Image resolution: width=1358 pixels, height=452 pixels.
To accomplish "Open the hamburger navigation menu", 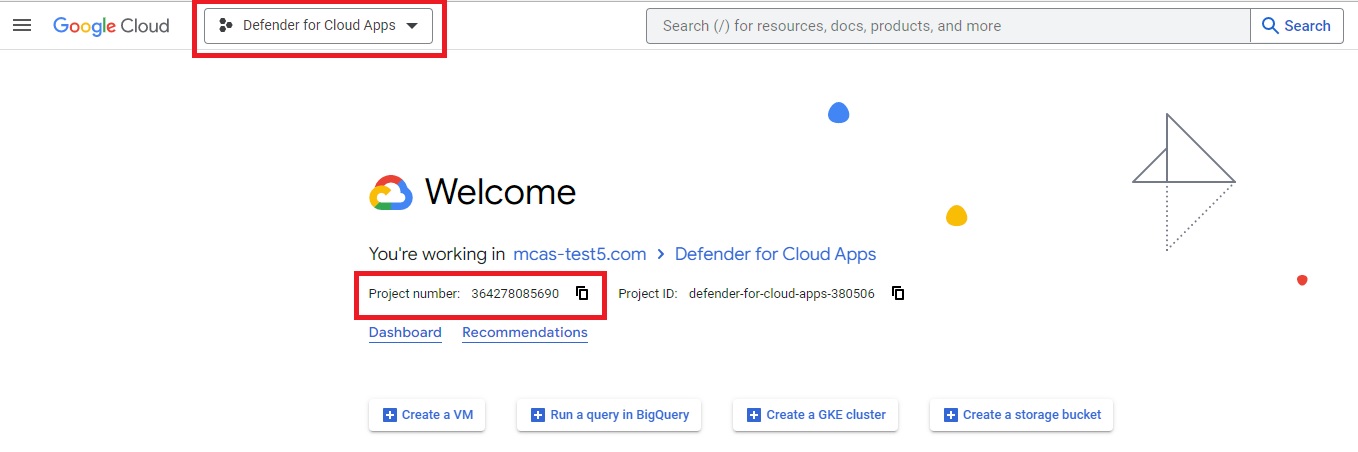I will (22, 26).
